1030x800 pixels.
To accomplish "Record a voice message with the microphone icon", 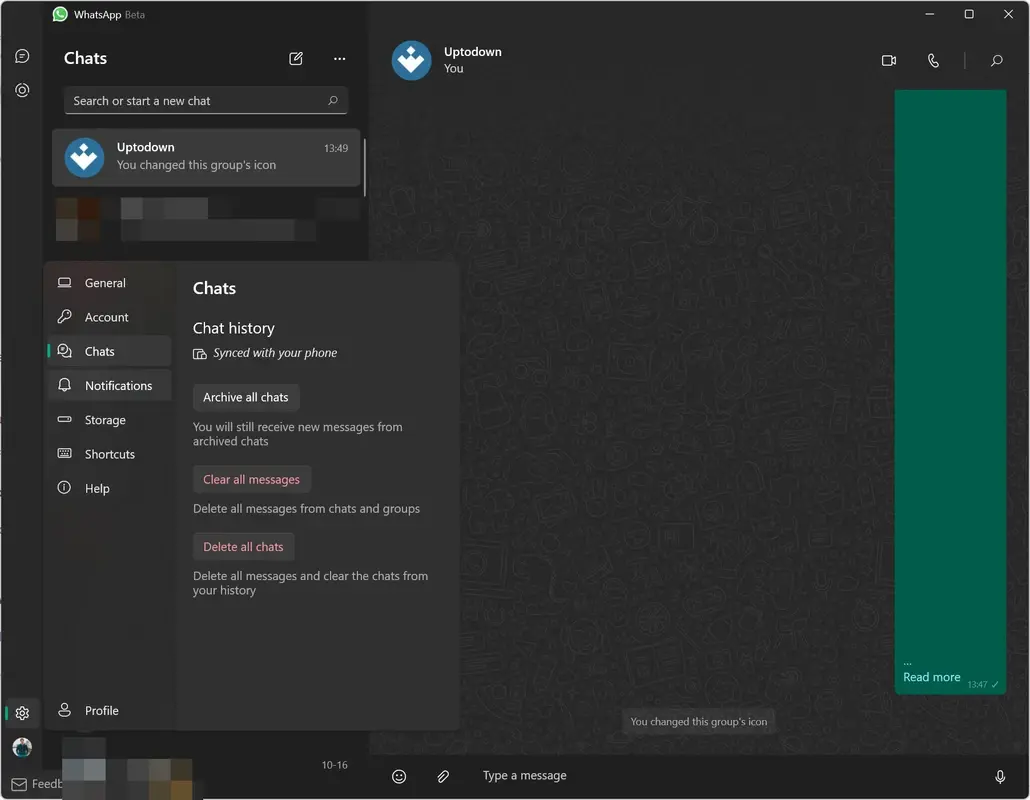I will (1000, 775).
